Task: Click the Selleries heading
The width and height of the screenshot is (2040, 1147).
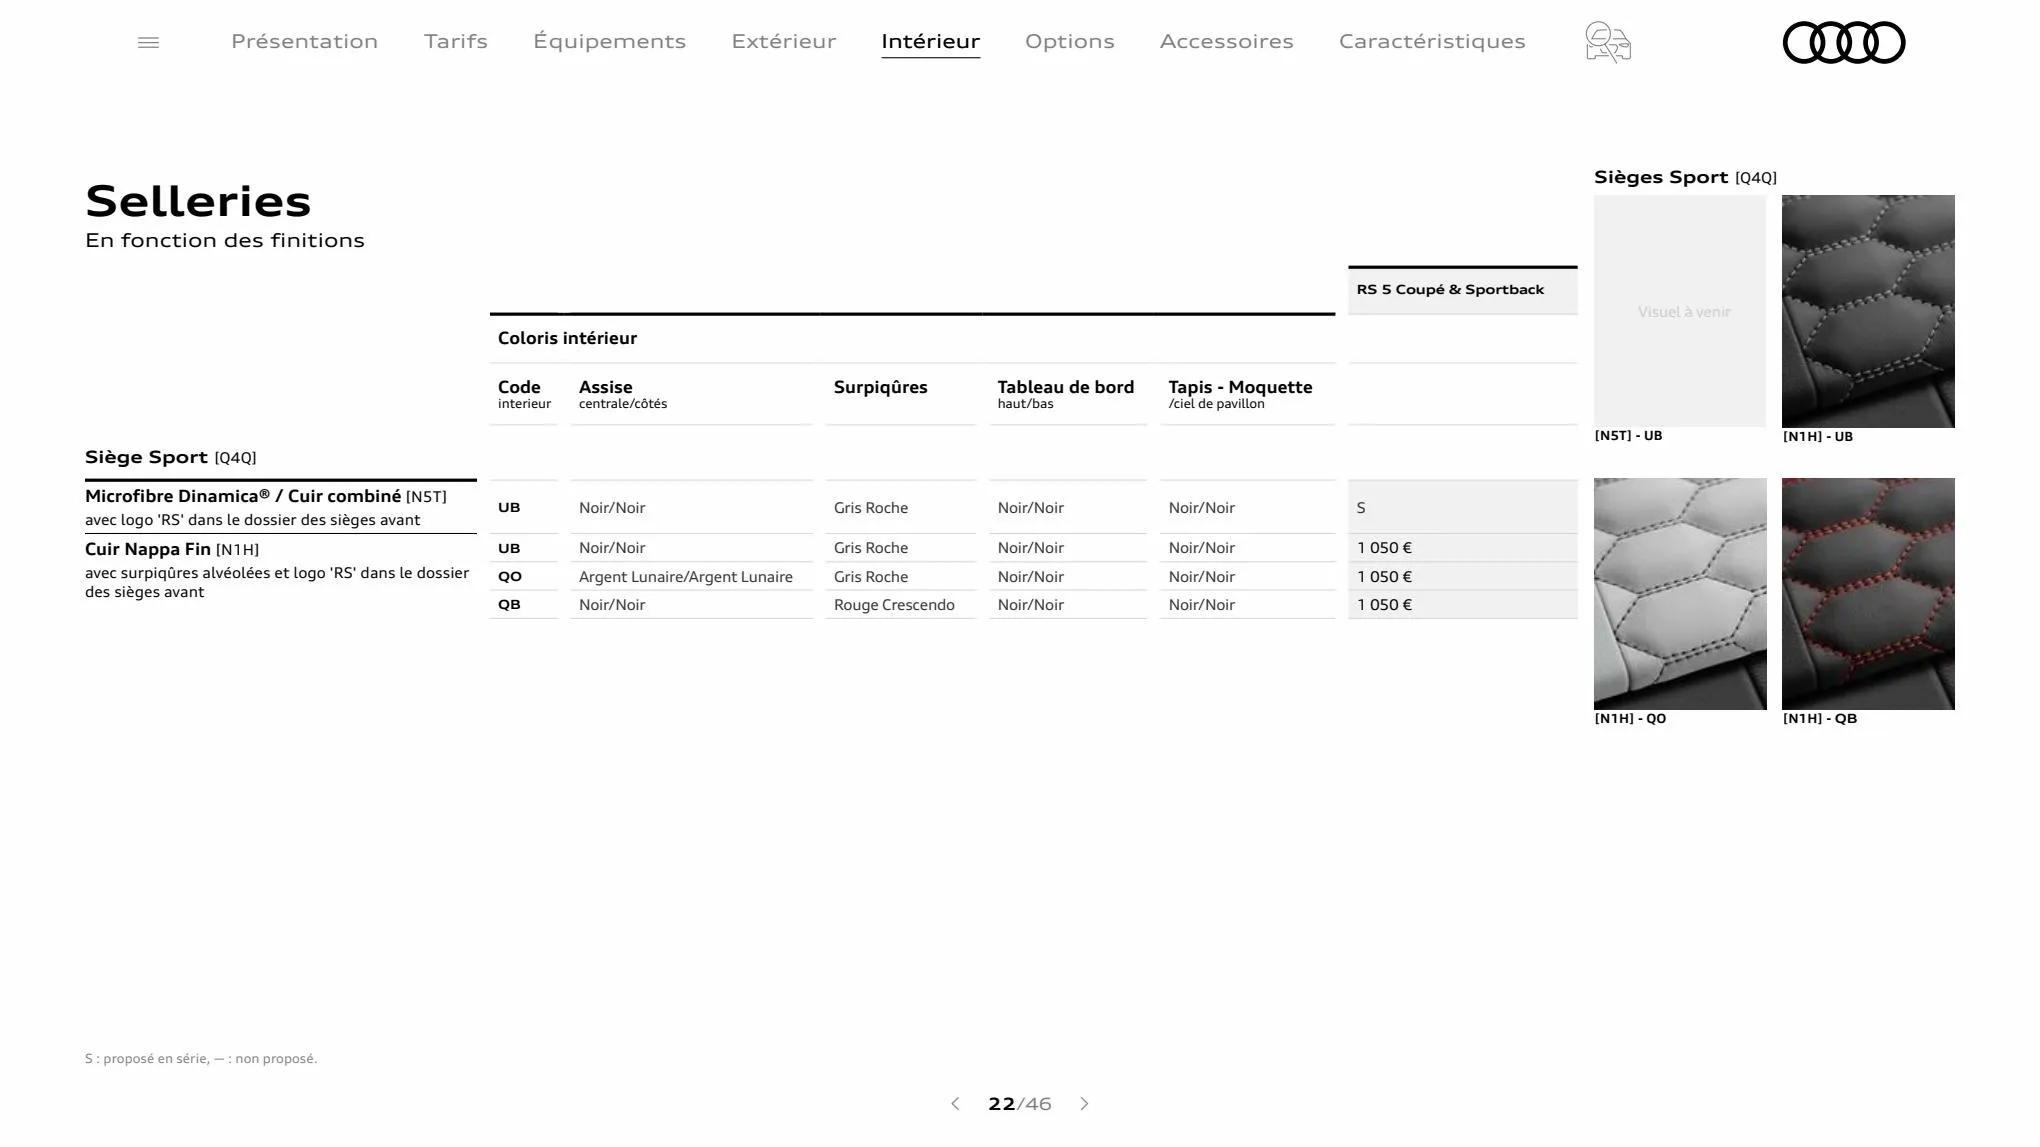Action: coord(198,201)
